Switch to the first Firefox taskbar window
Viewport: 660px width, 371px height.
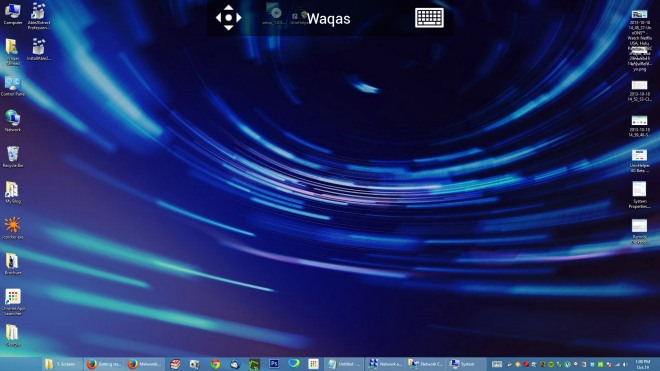pos(104,364)
